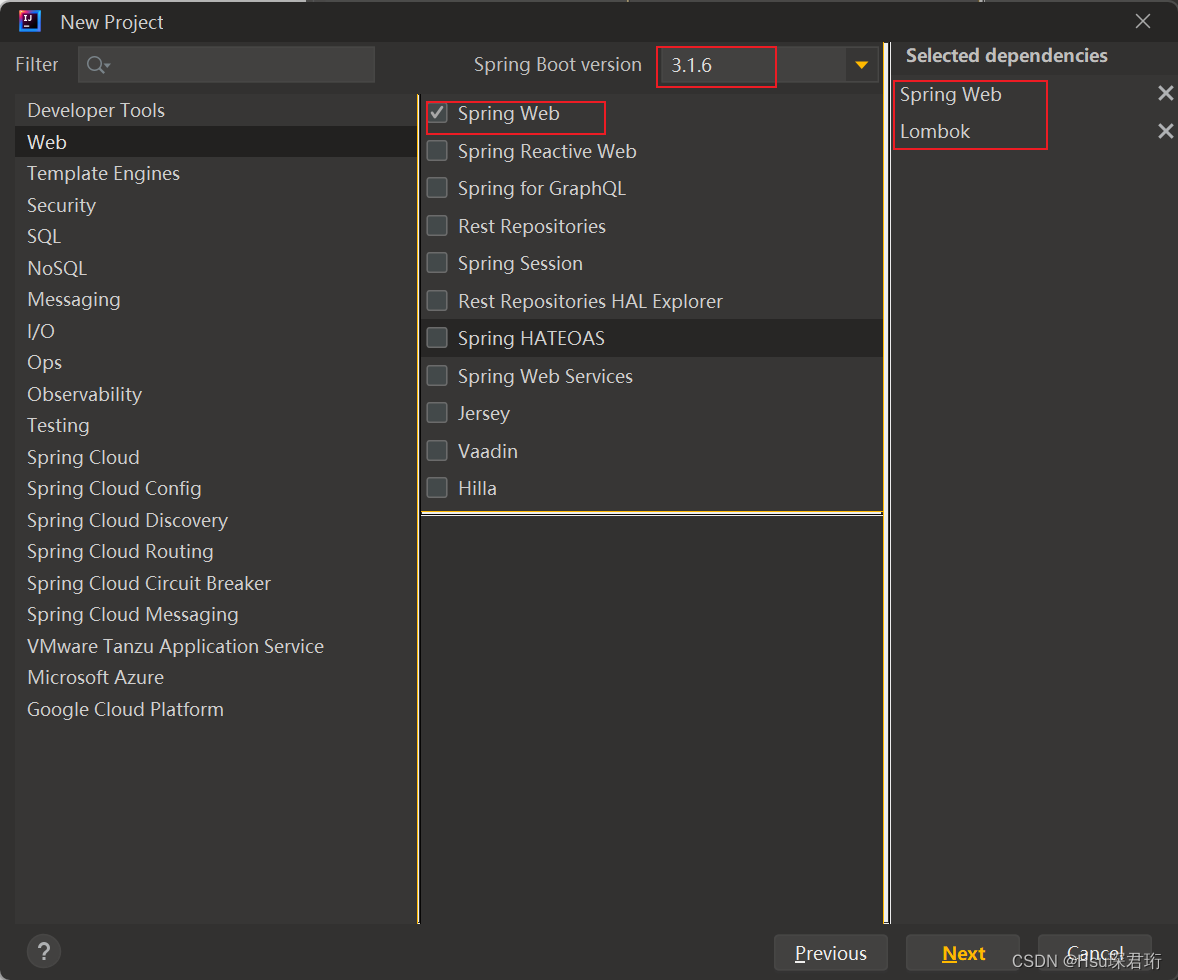
Task: Select Google Cloud Platform category
Action: 216,710
